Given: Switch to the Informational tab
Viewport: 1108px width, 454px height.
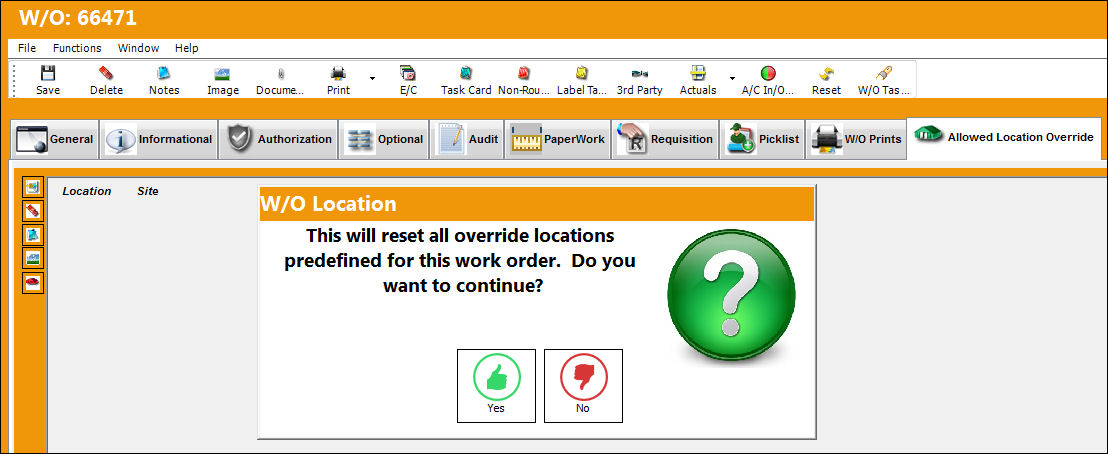Looking at the screenshot, I should click(159, 139).
